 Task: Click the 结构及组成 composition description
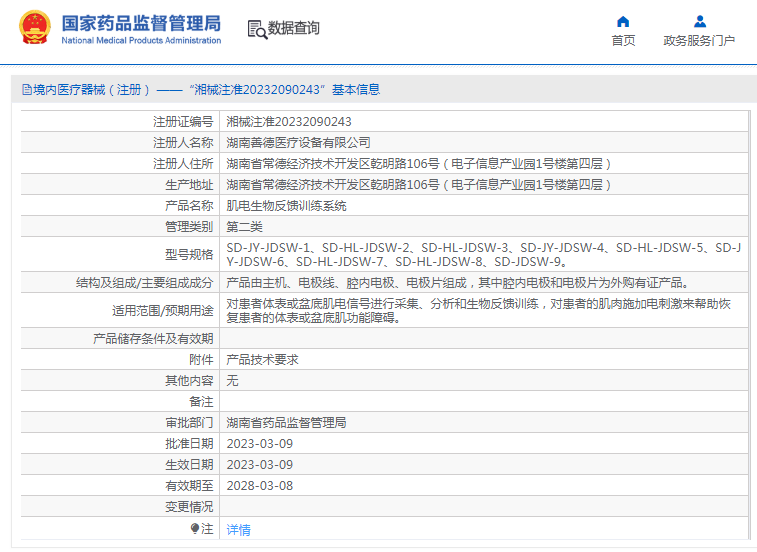[x=457, y=283]
